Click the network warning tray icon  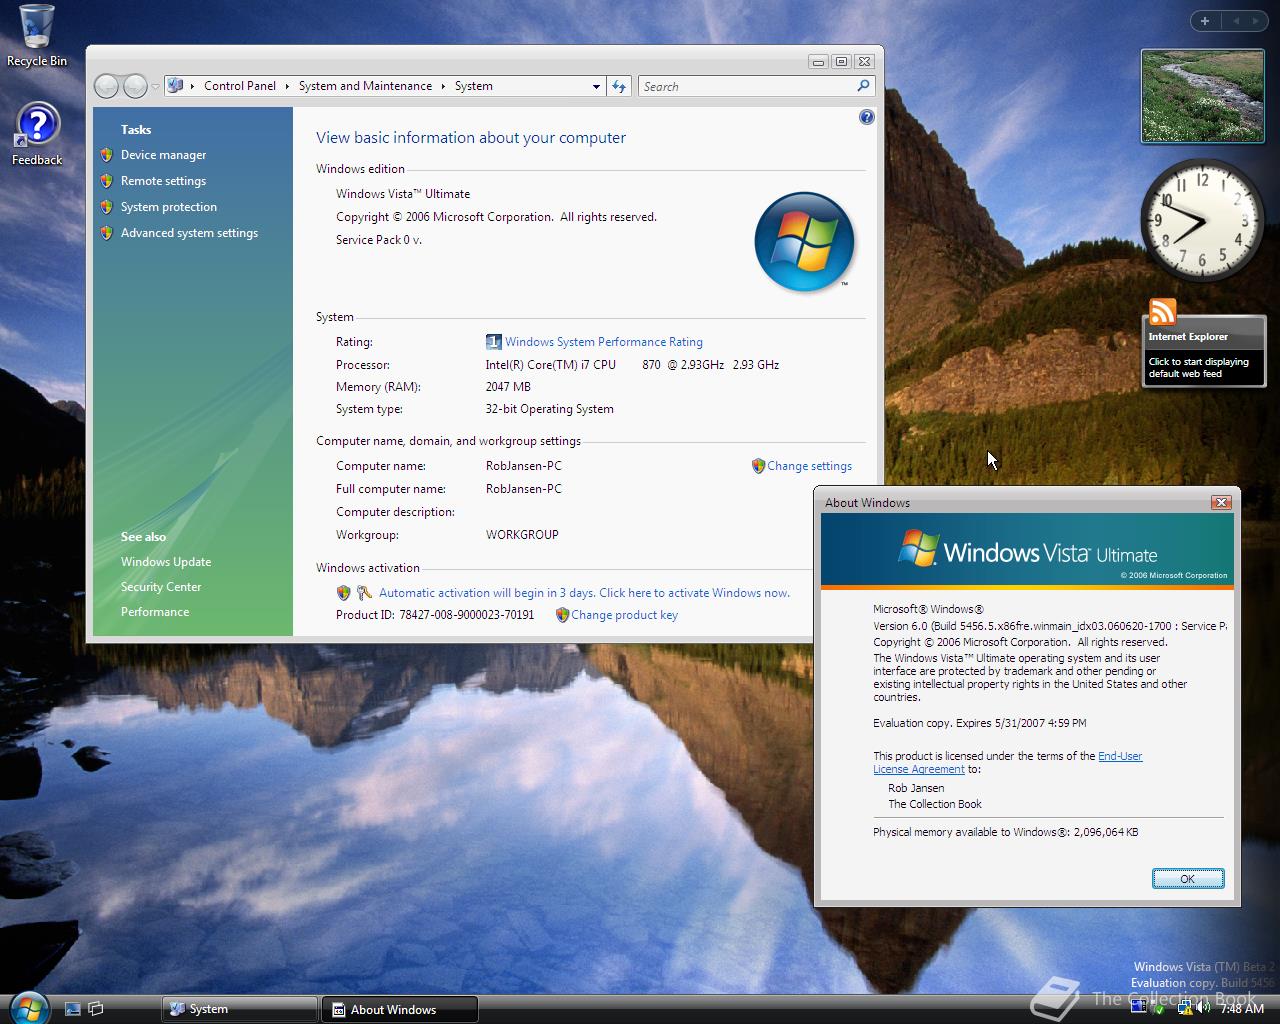click(x=1184, y=1008)
